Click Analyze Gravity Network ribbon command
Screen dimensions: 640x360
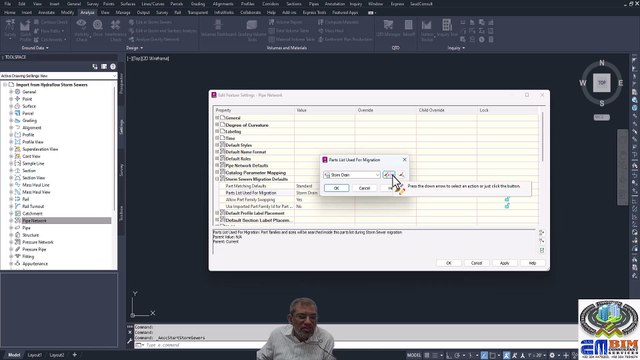click(154, 40)
